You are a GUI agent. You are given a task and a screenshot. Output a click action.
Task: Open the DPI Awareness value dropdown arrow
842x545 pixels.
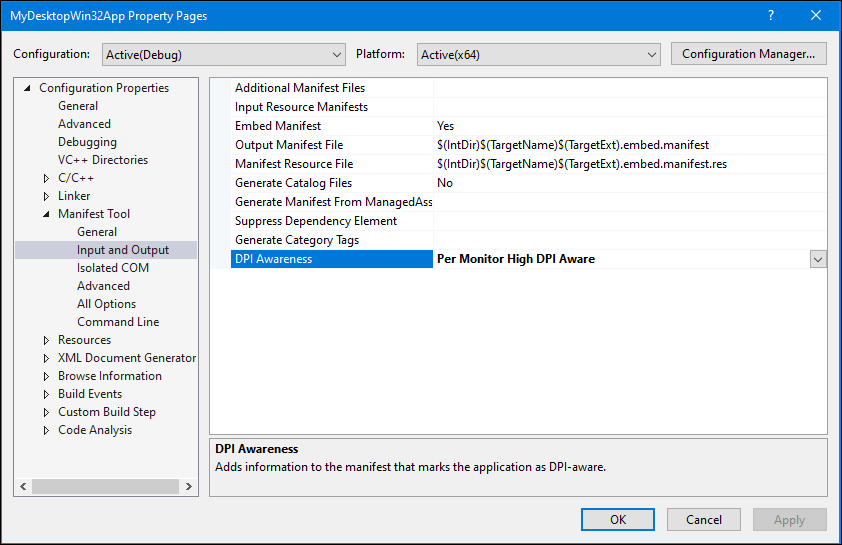(818, 259)
